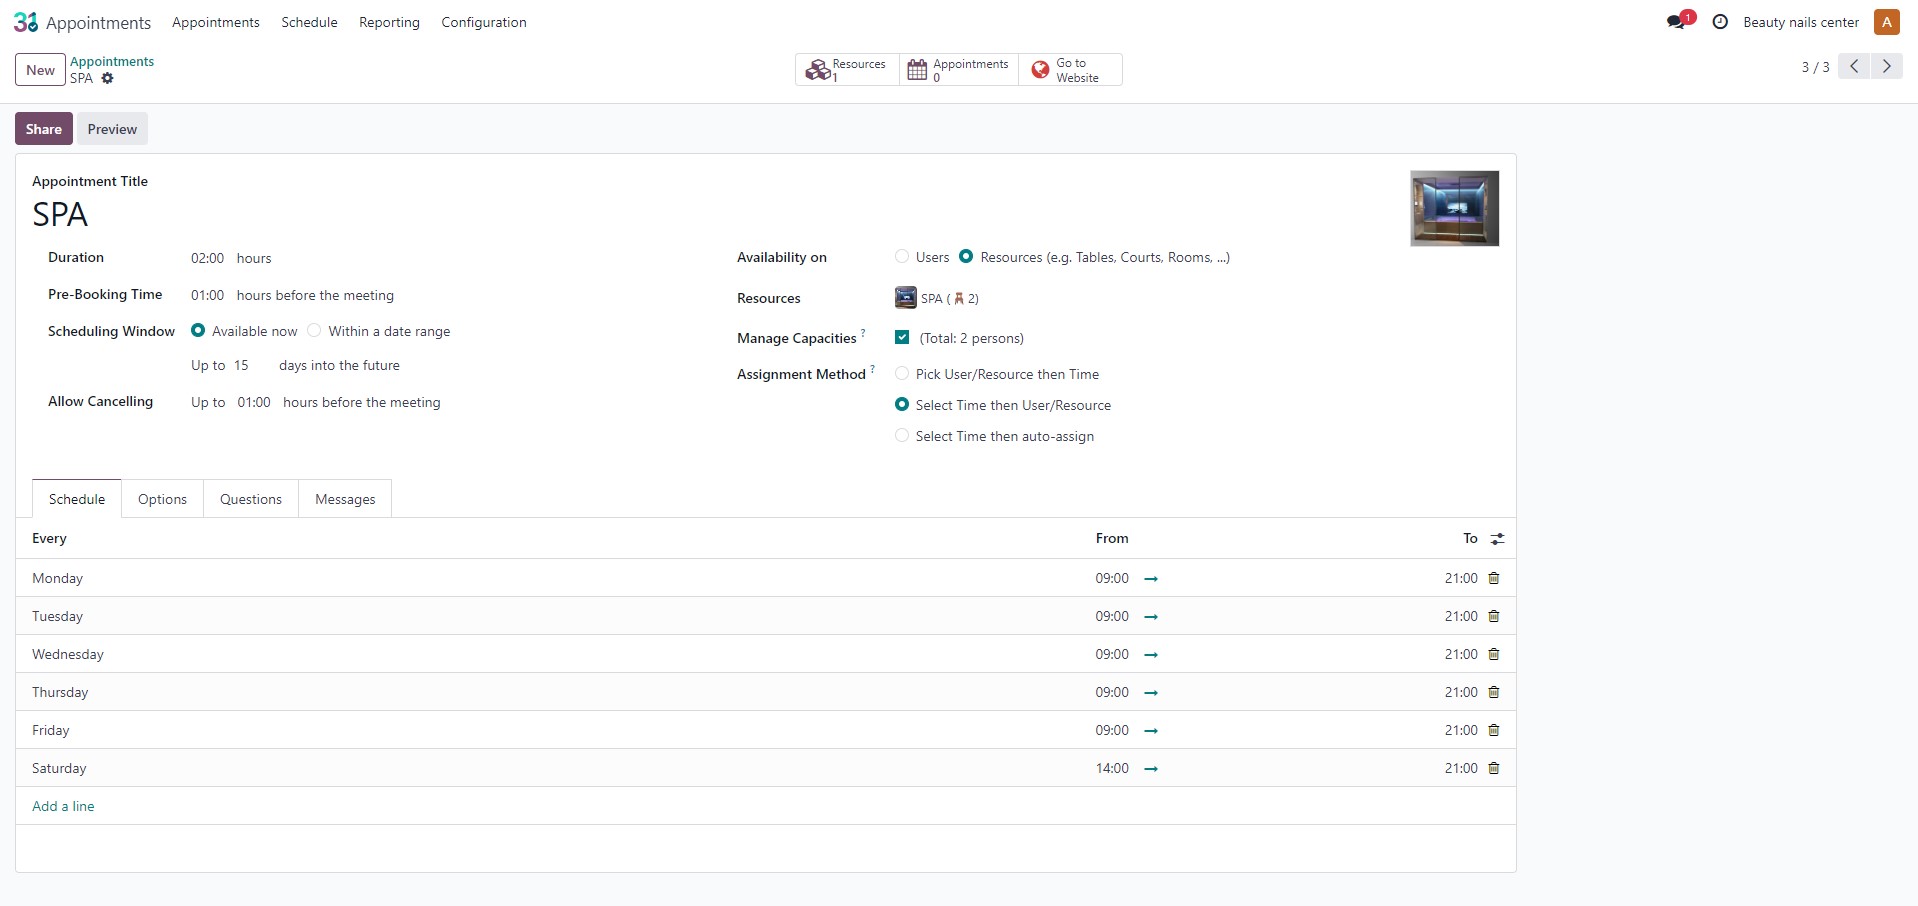Open the Resources stat button

click(847, 69)
